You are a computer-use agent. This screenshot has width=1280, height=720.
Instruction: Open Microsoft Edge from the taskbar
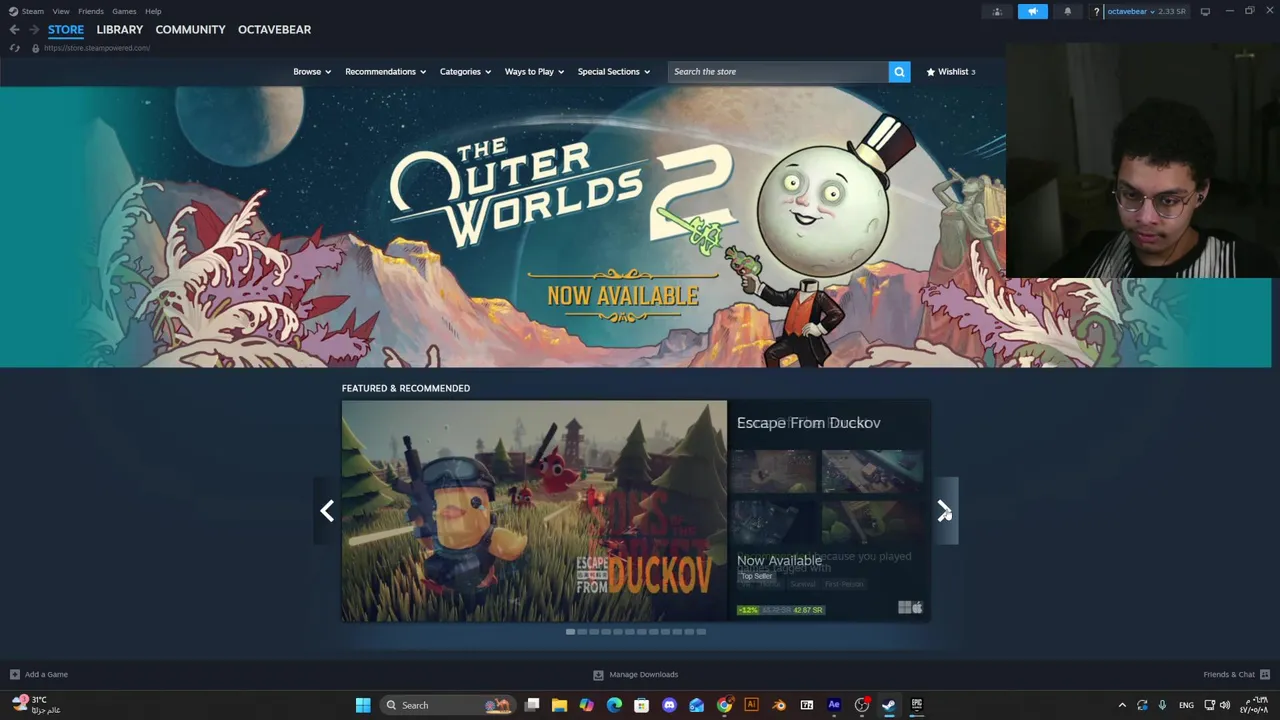(614, 705)
